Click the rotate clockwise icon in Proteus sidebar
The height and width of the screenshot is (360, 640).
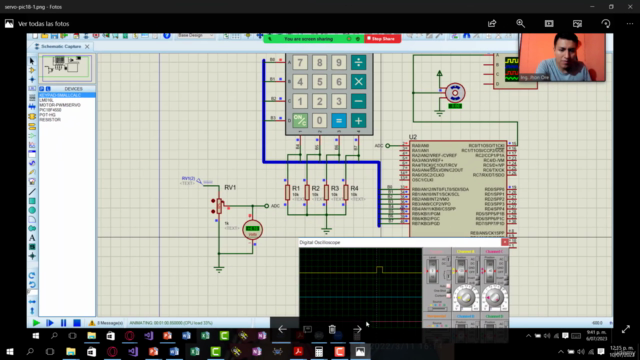[x=32, y=276]
